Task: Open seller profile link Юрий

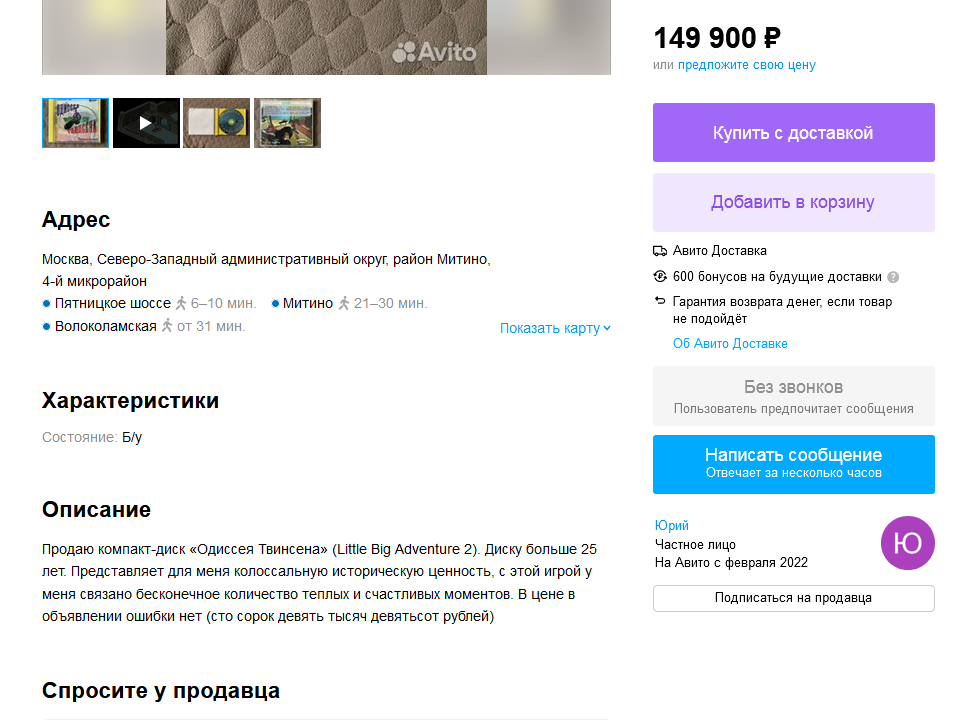Action: 671,526
